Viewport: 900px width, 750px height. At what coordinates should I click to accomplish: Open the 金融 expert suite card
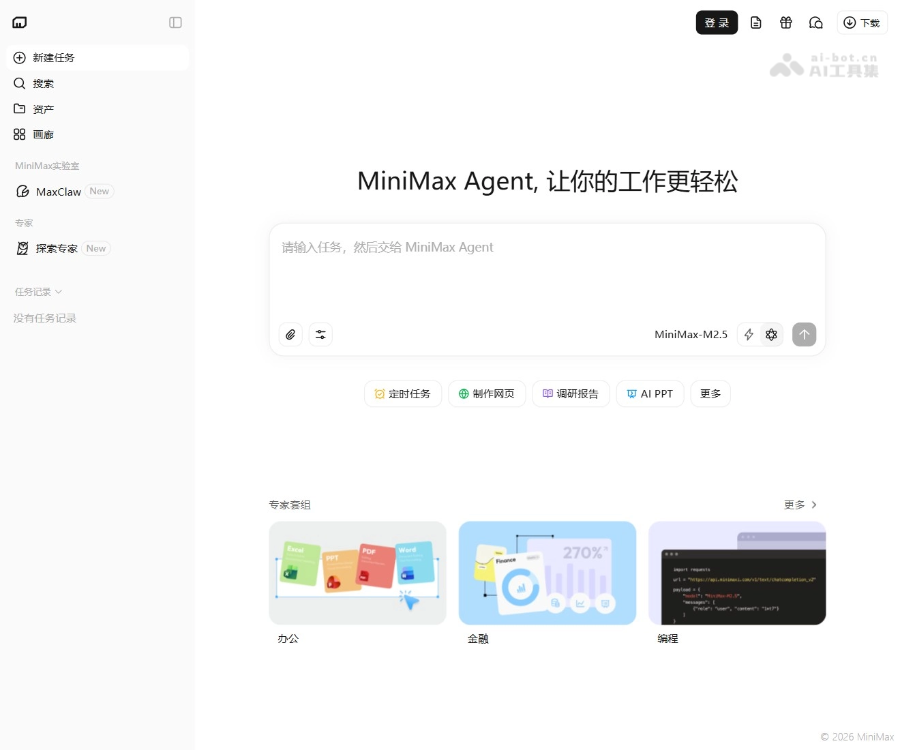coord(547,573)
